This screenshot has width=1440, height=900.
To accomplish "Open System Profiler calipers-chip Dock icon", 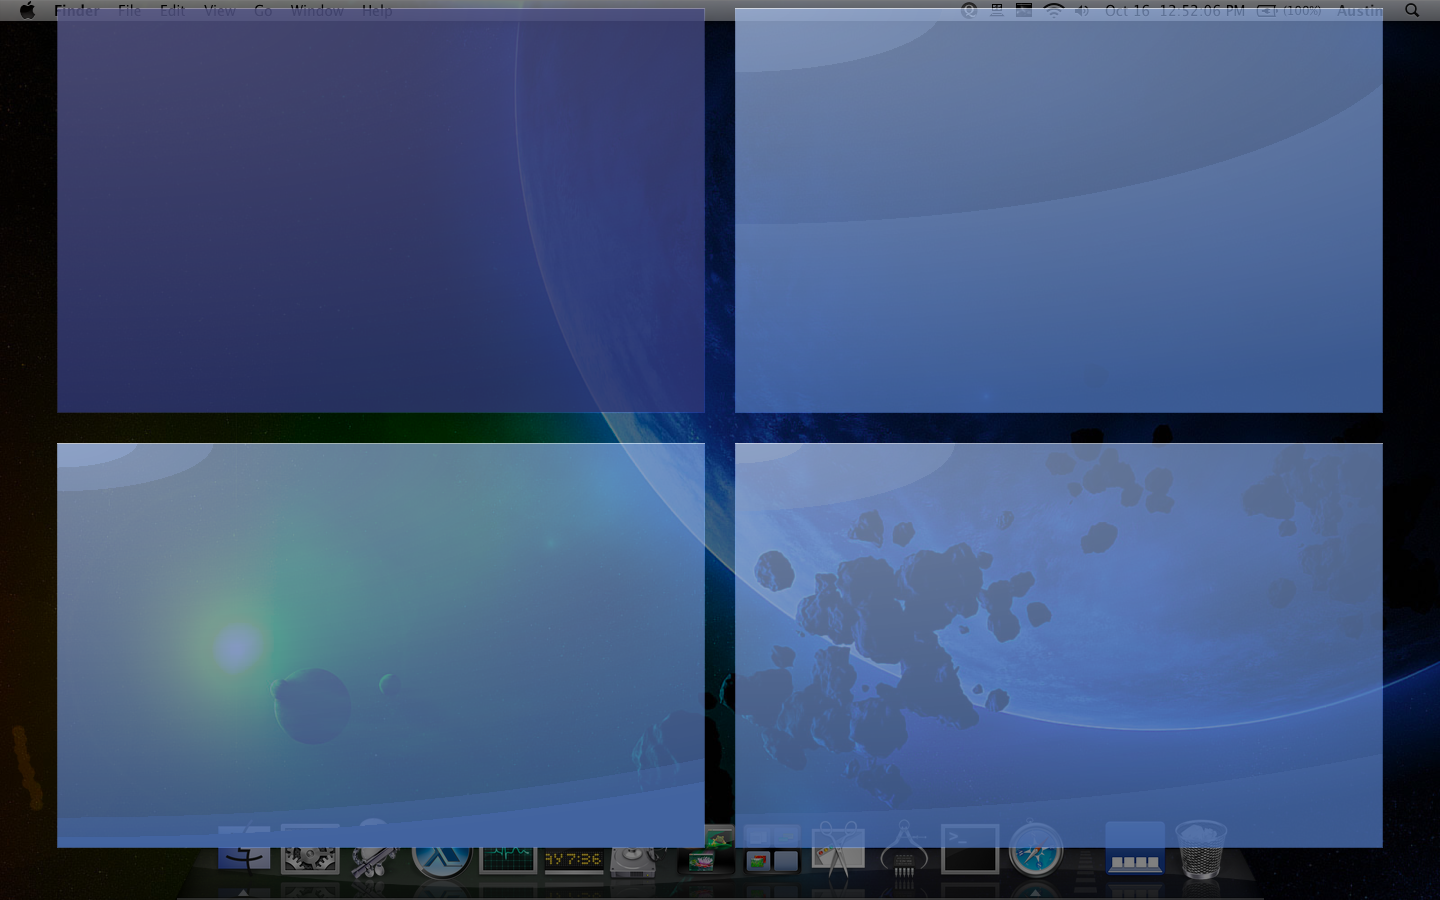I will pyautogui.click(x=904, y=851).
